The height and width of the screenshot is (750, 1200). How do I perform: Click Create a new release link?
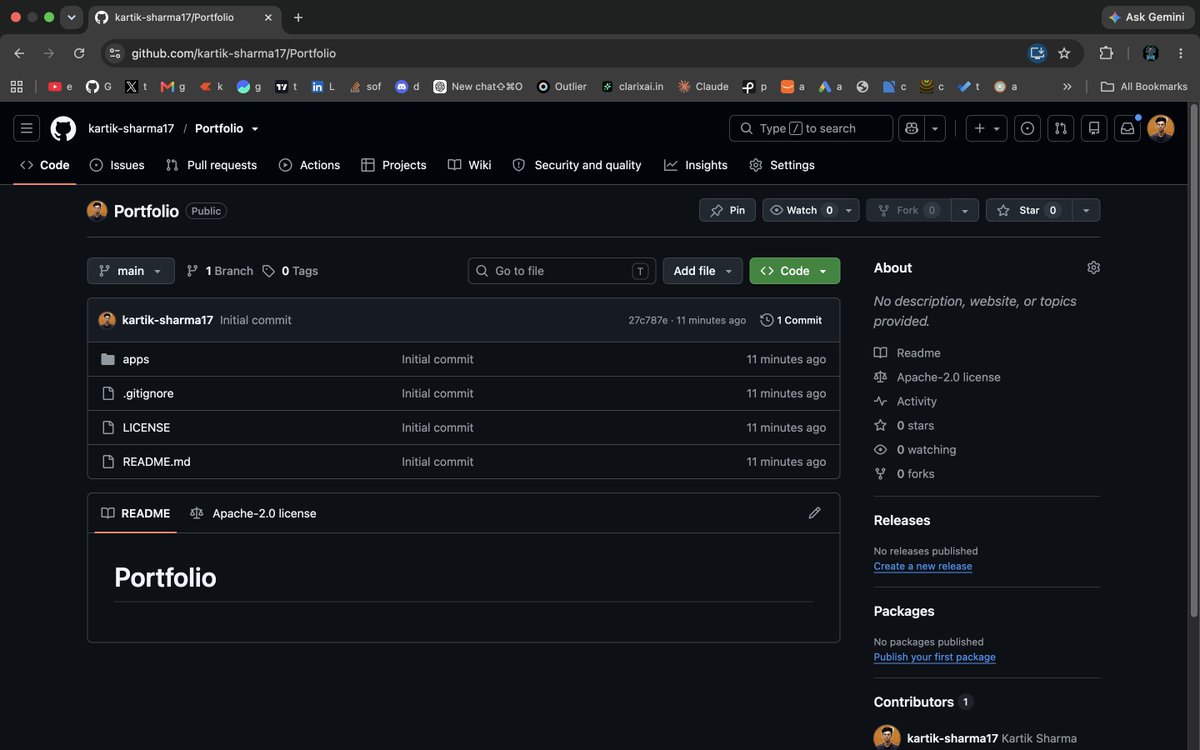(x=923, y=566)
